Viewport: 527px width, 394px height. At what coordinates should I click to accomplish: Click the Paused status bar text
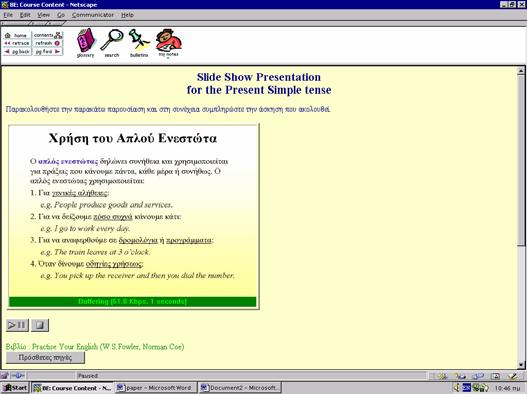[x=88, y=376]
